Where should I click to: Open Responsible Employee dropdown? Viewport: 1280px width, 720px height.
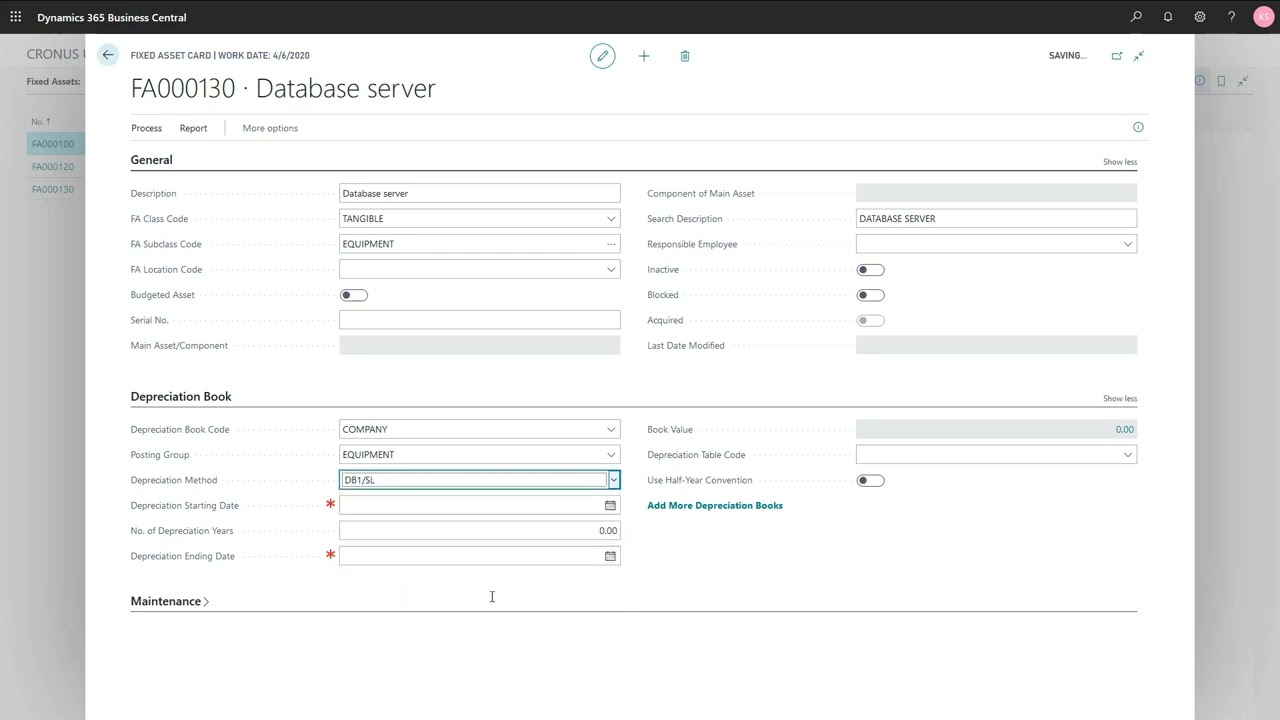[1127, 244]
